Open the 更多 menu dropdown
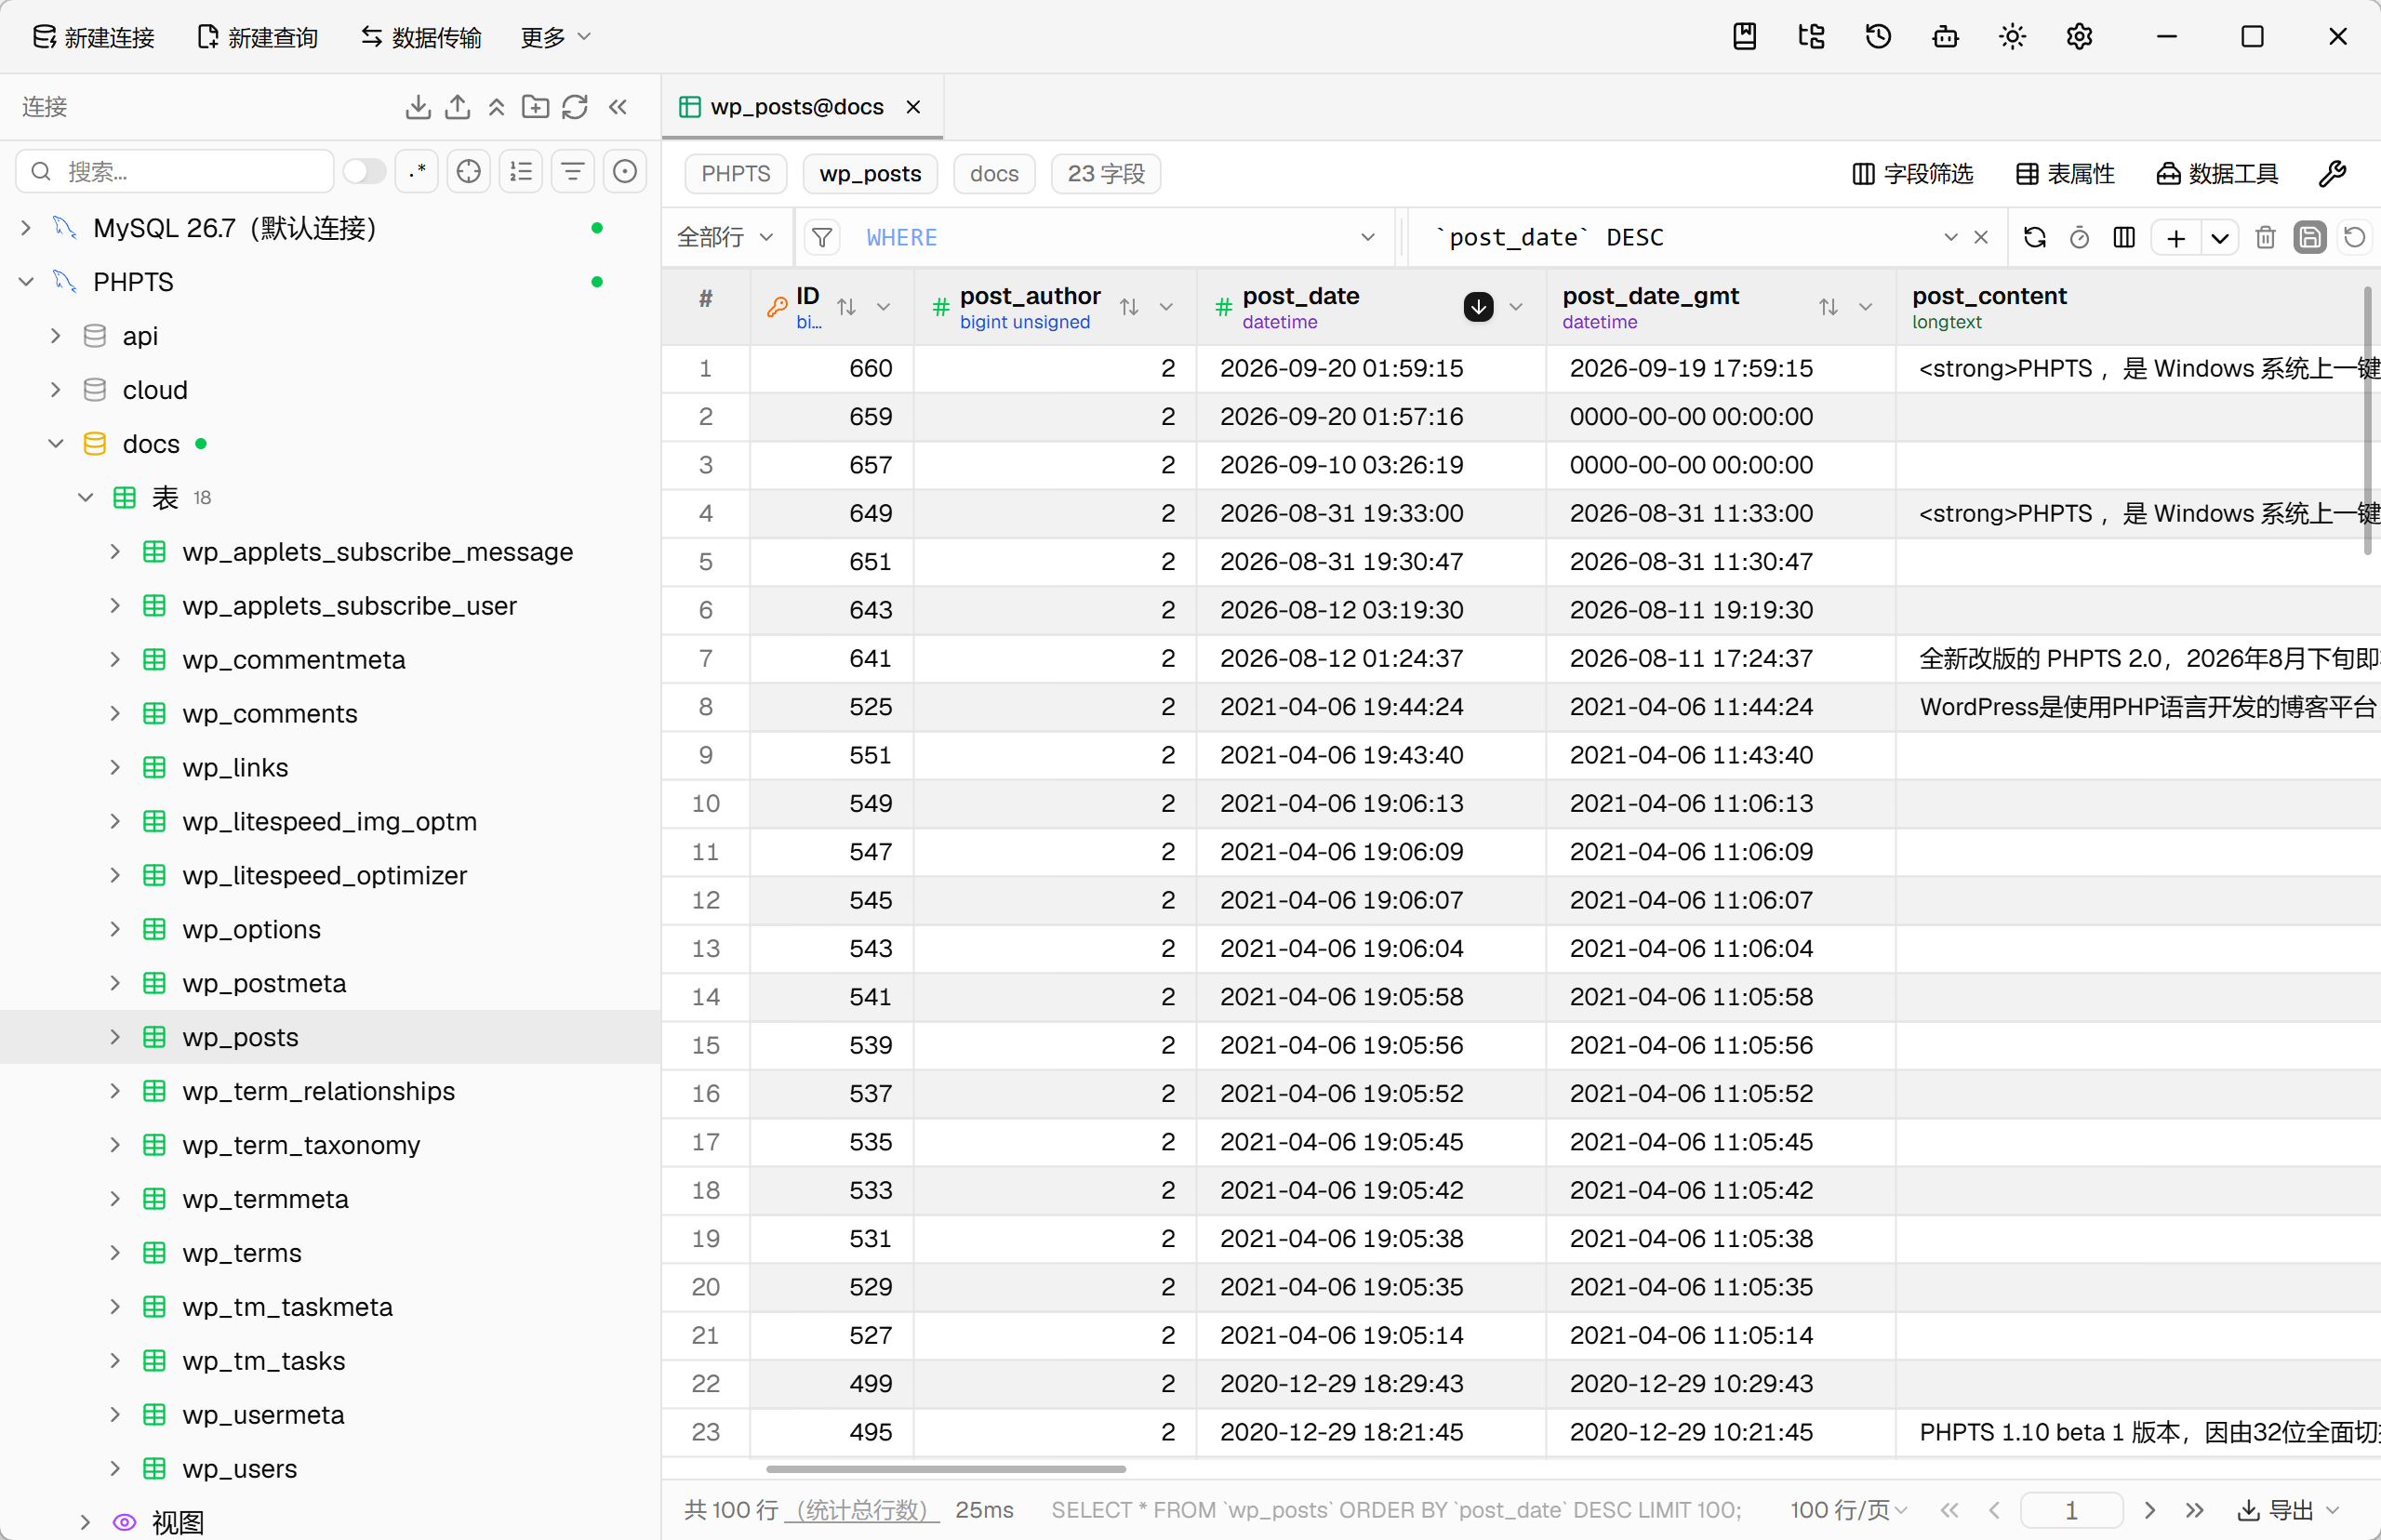This screenshot has width=2381, height=1540. point(556,37)
